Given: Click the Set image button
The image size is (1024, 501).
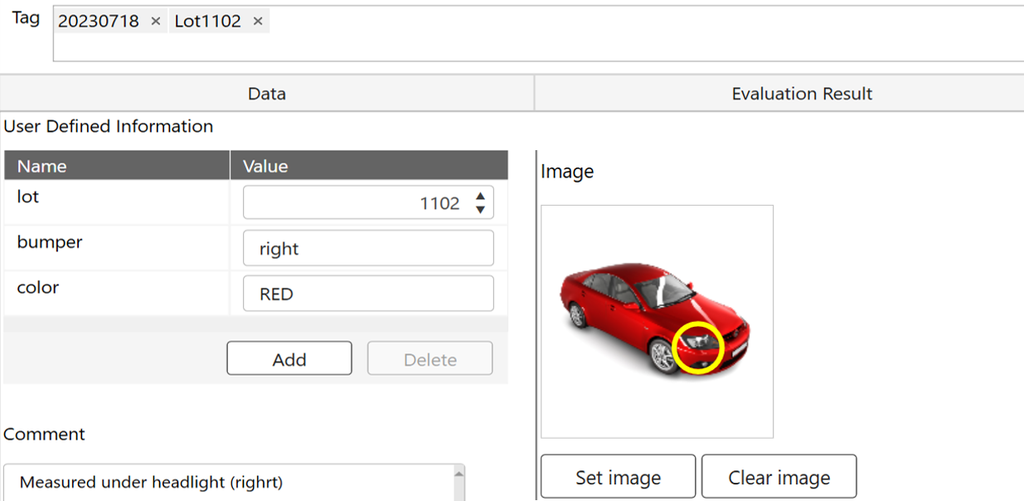Looking at the screenshot, I should (x=617, y=477).
